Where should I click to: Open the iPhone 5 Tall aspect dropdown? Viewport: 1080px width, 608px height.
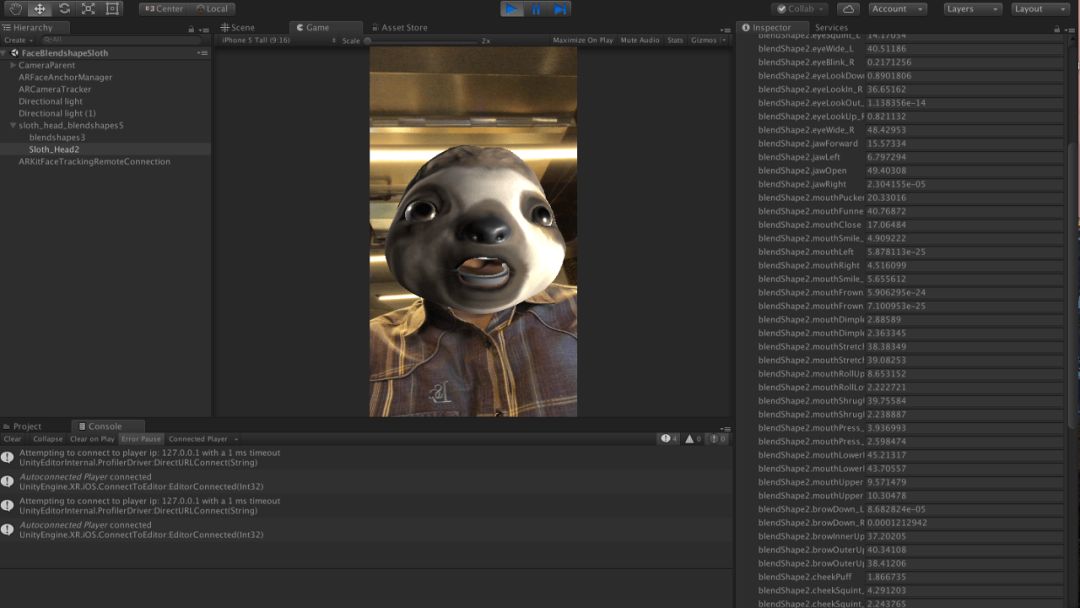click(279, 41)
